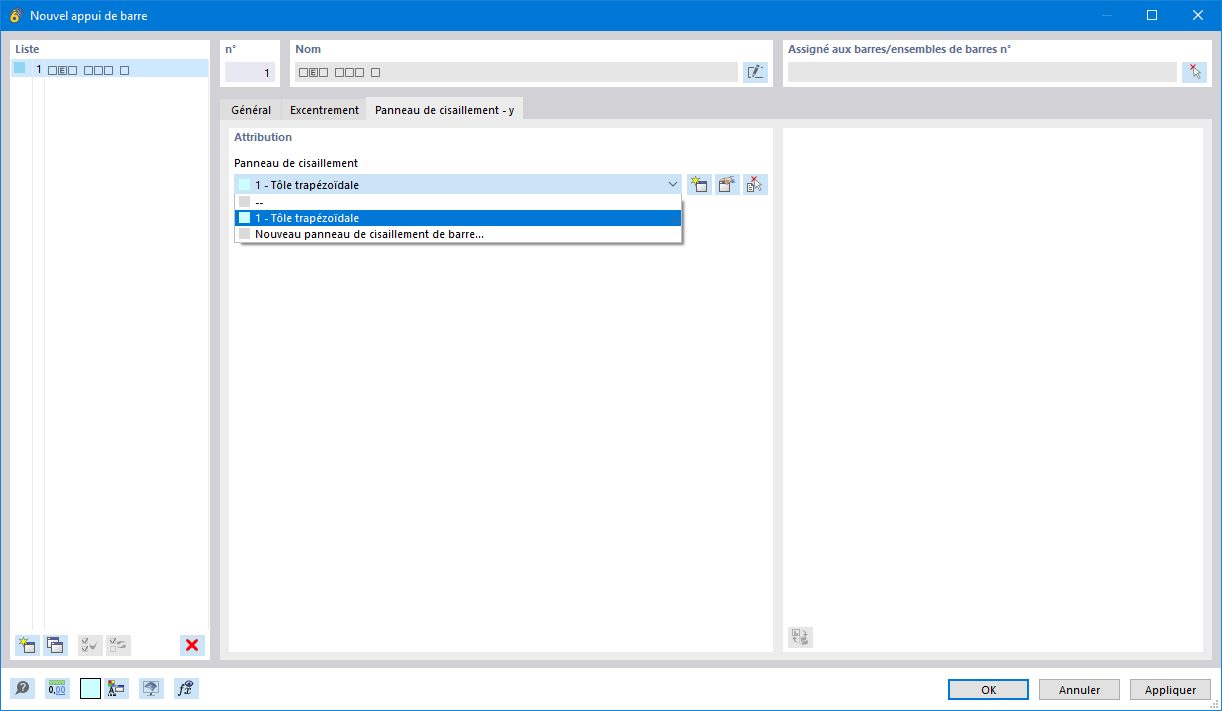The image size is (1222, 711).
Task: Click the n° number field showing 1
Action: [249, 72]
